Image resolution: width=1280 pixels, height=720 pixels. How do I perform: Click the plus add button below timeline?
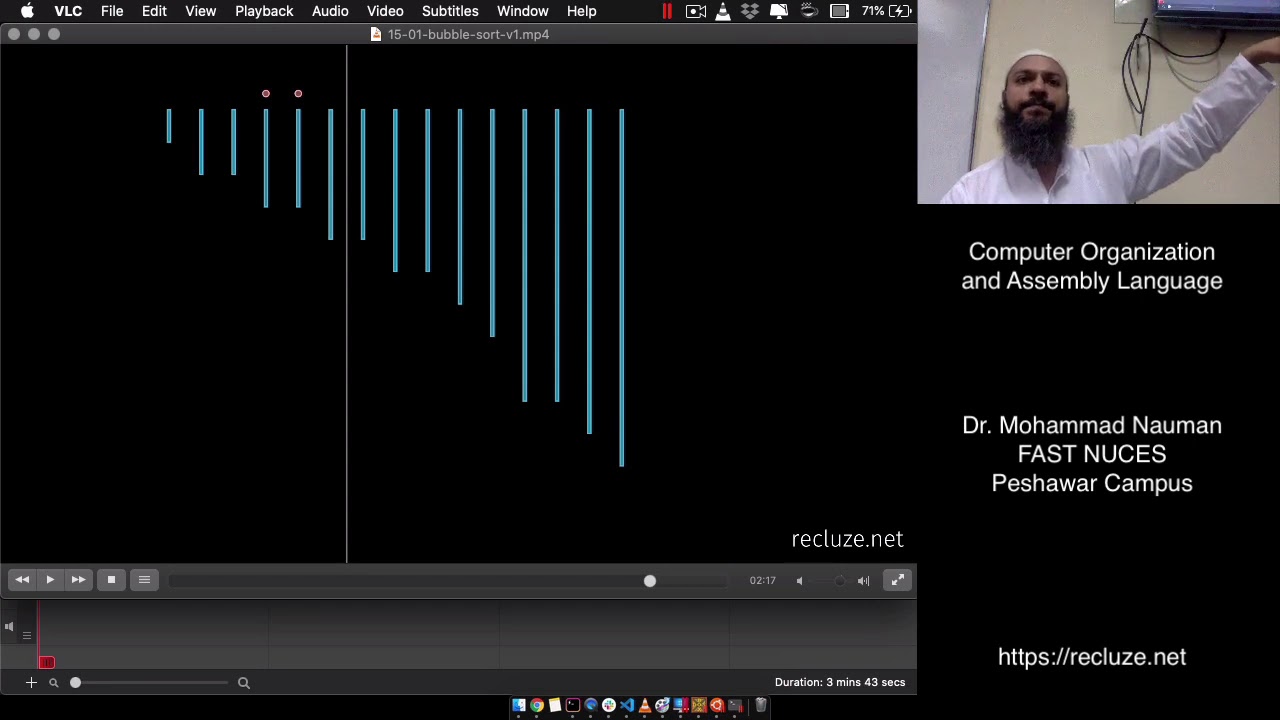point(31,682)
